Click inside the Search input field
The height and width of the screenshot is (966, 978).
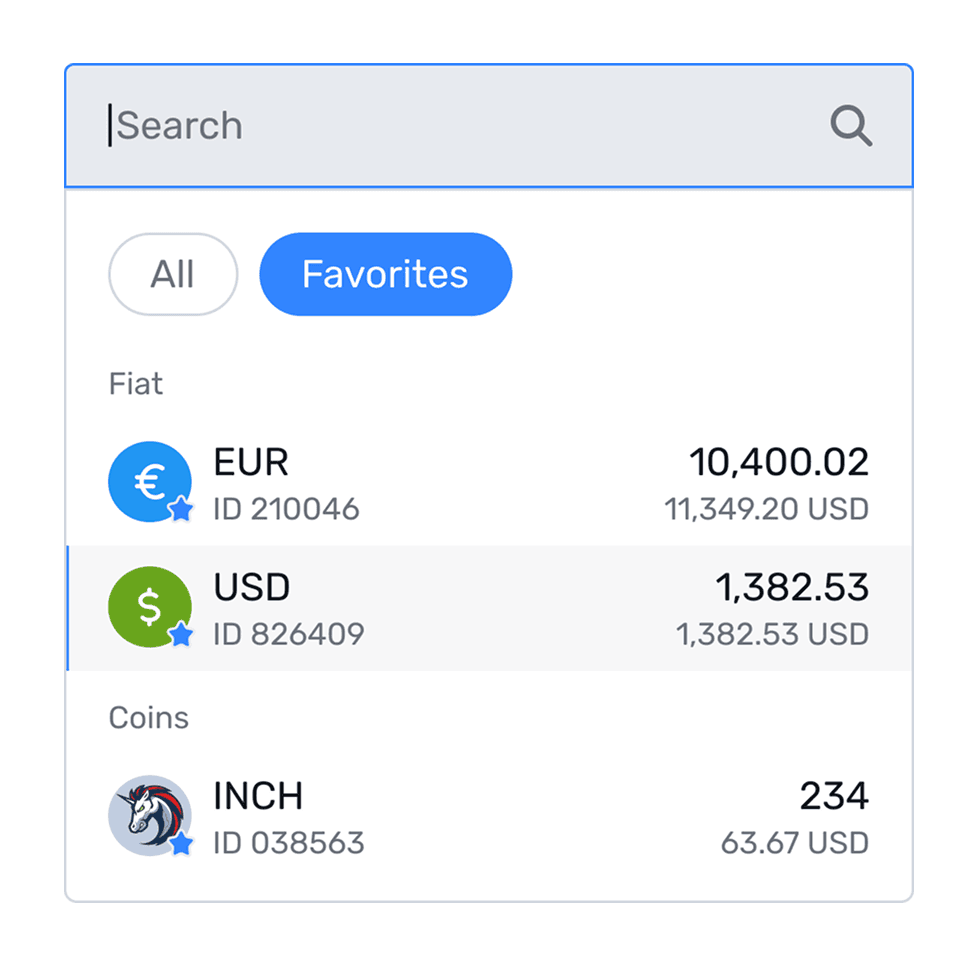tap(300, 125)
